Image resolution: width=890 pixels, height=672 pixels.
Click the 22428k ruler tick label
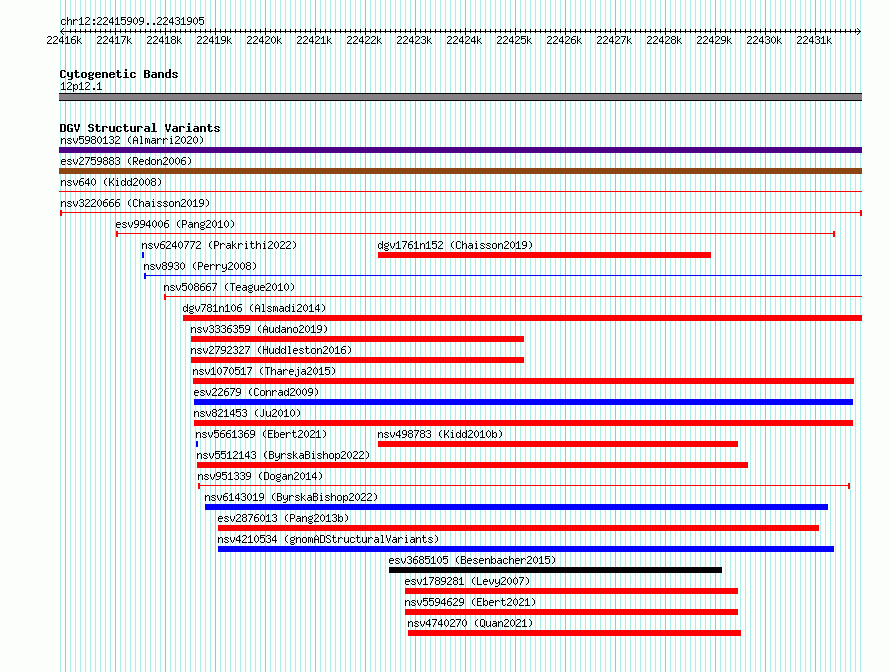(664, 40)
